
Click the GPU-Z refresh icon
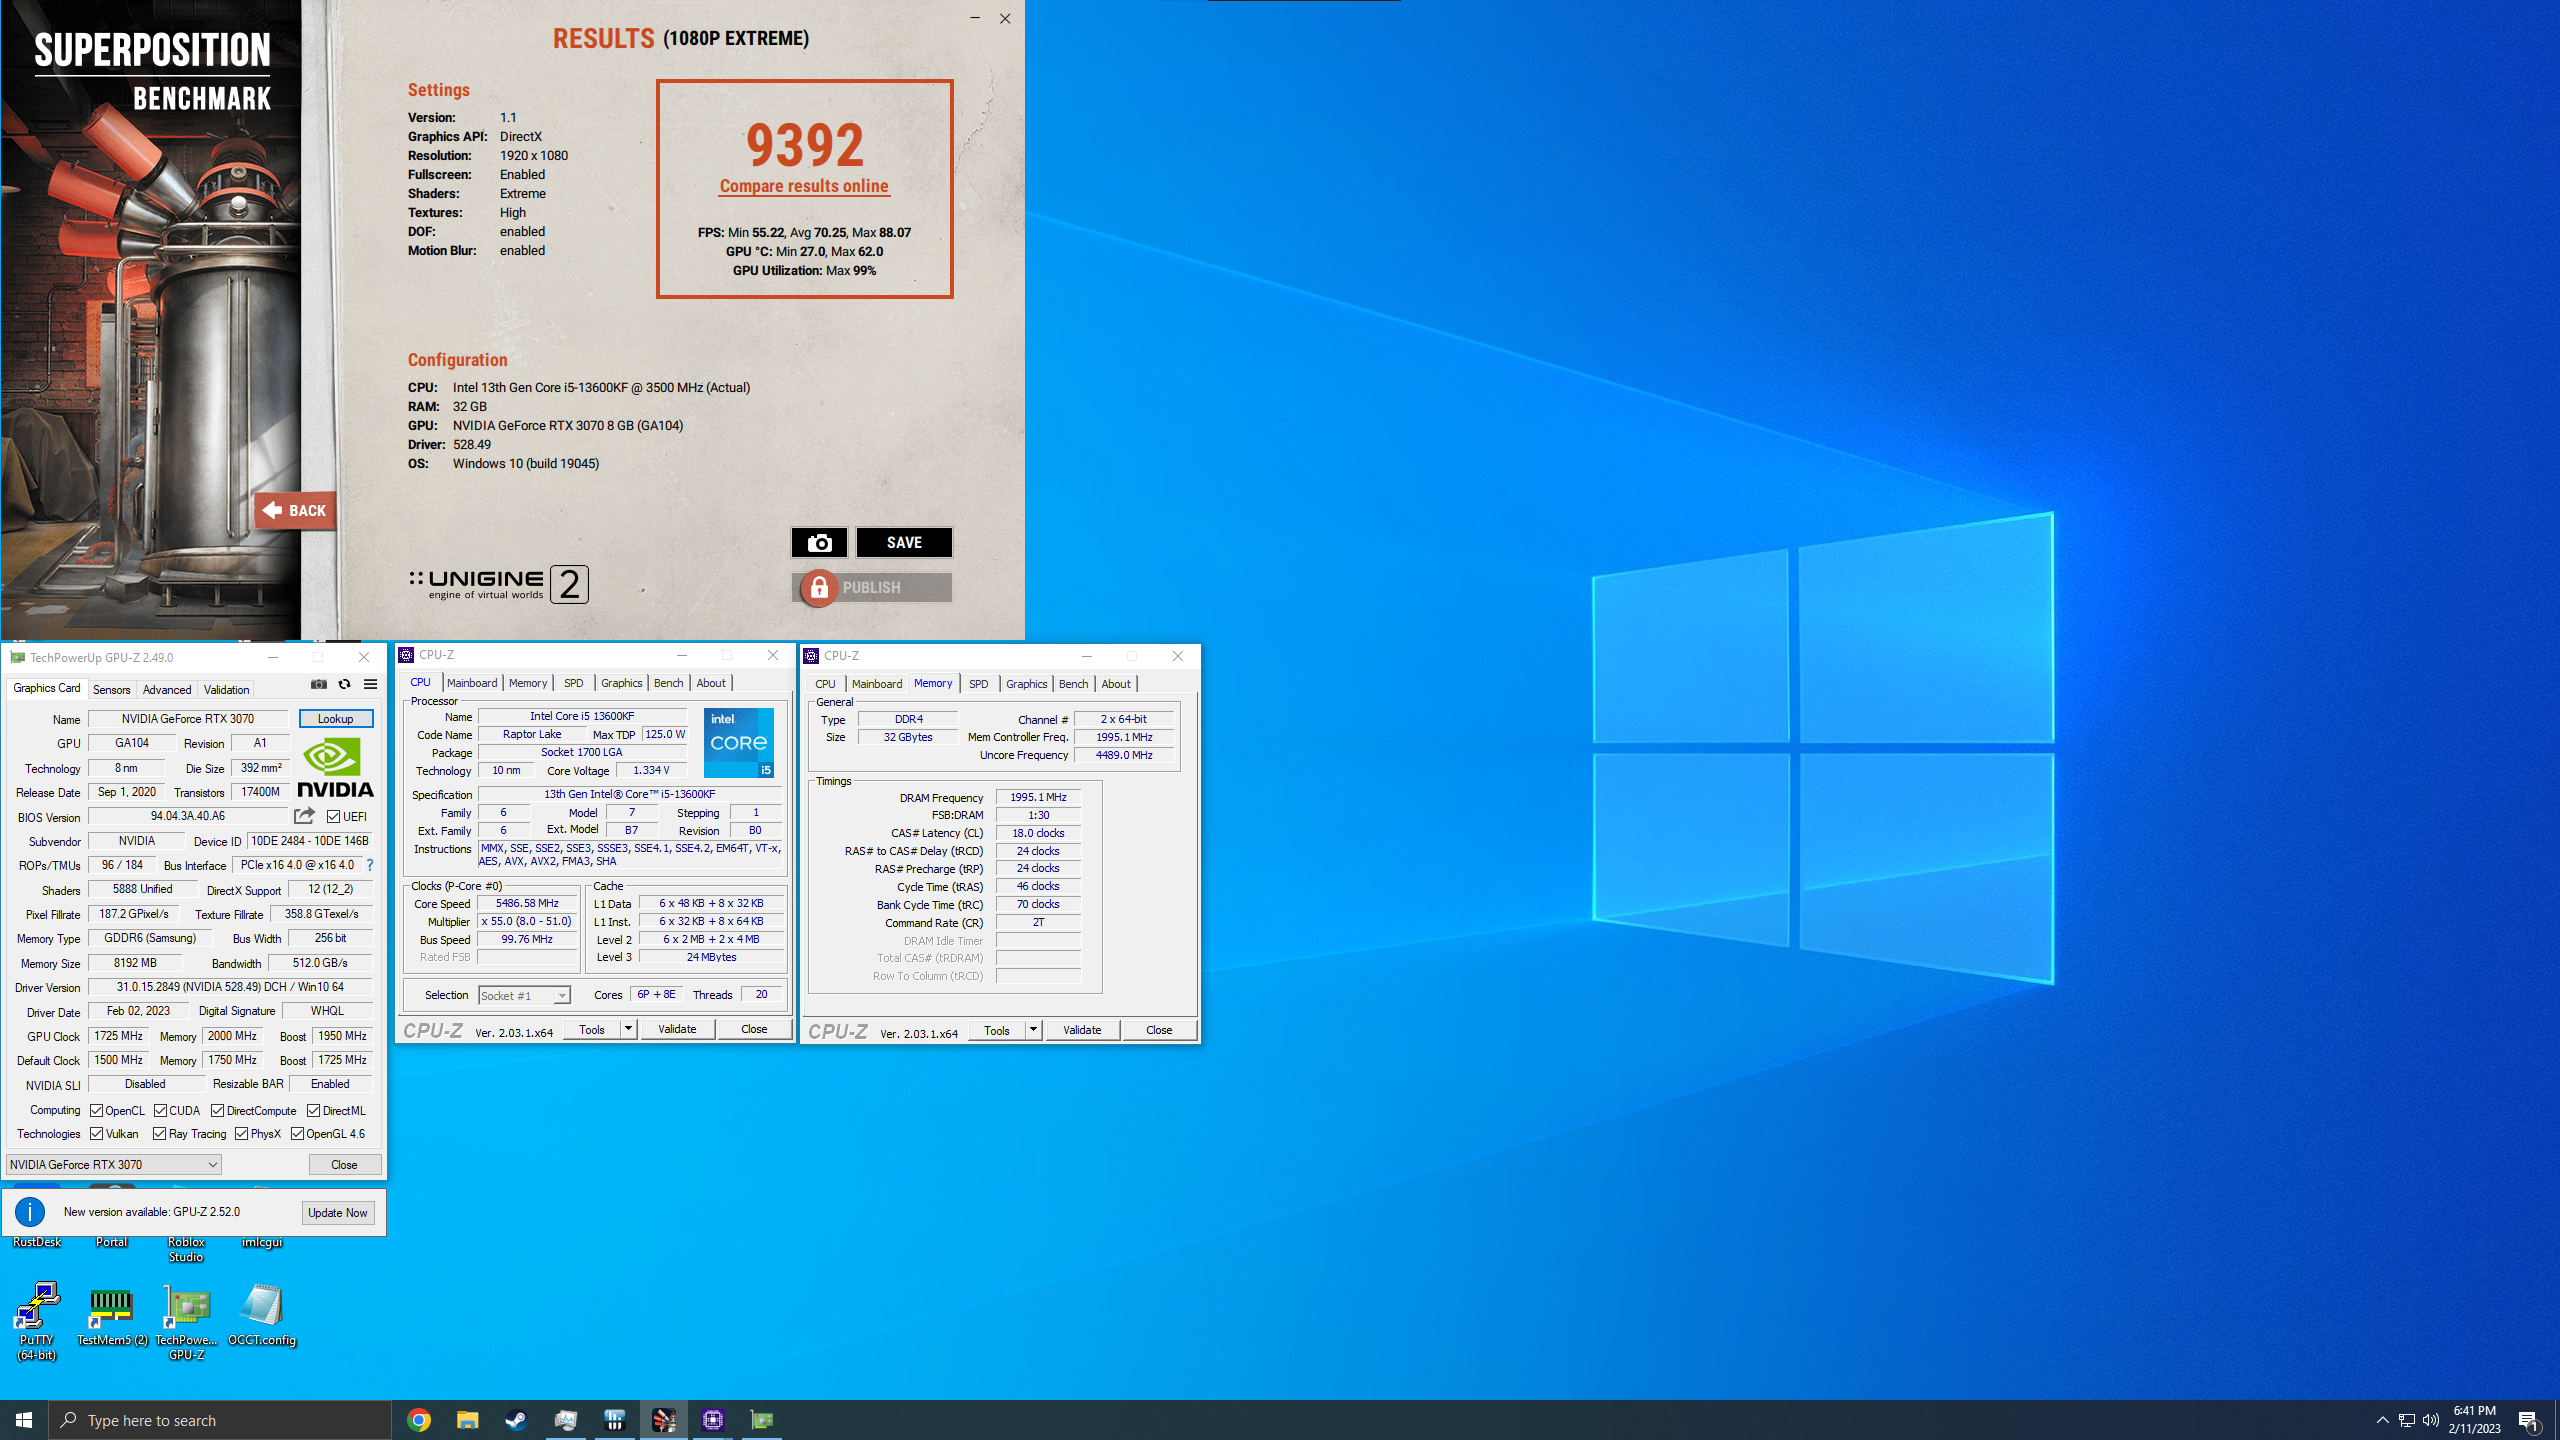coord(345,685)
